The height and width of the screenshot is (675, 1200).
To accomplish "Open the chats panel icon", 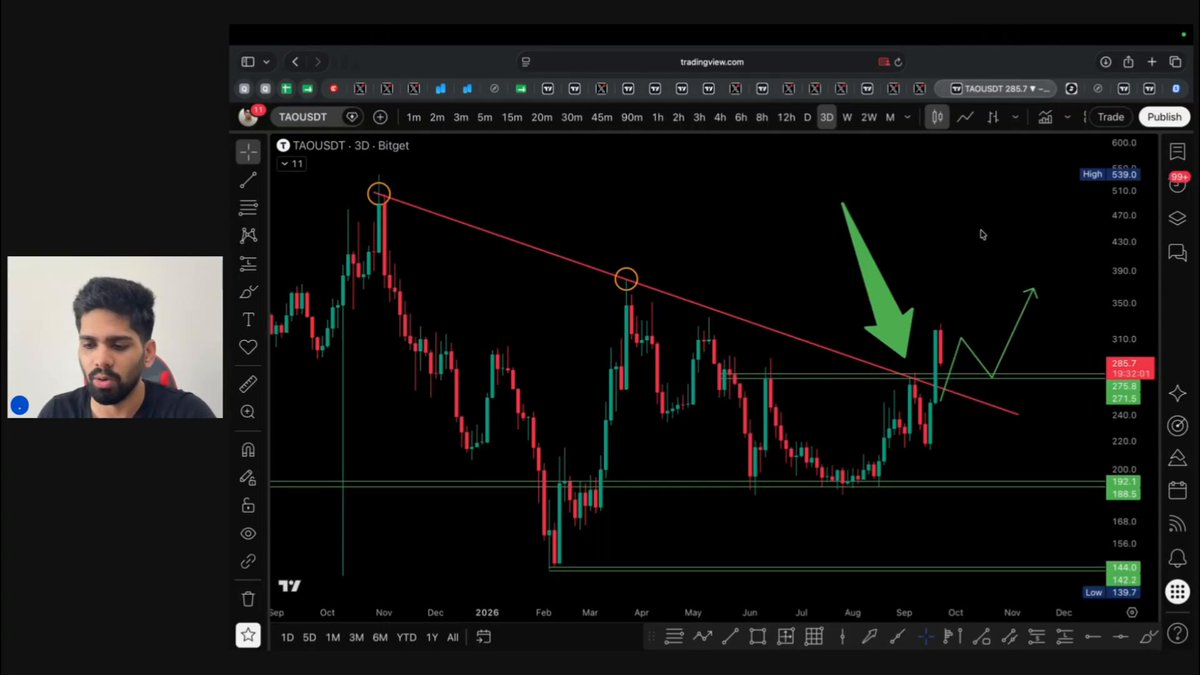I will (1177, 253).
